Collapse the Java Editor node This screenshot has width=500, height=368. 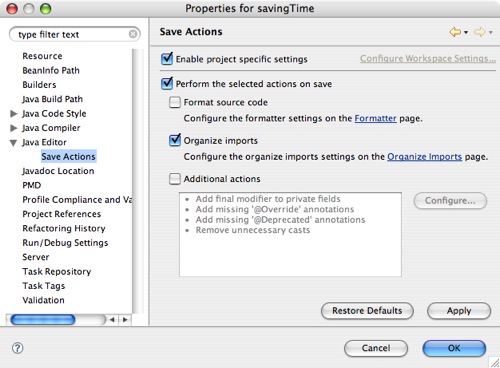click(x=13, y=143)
